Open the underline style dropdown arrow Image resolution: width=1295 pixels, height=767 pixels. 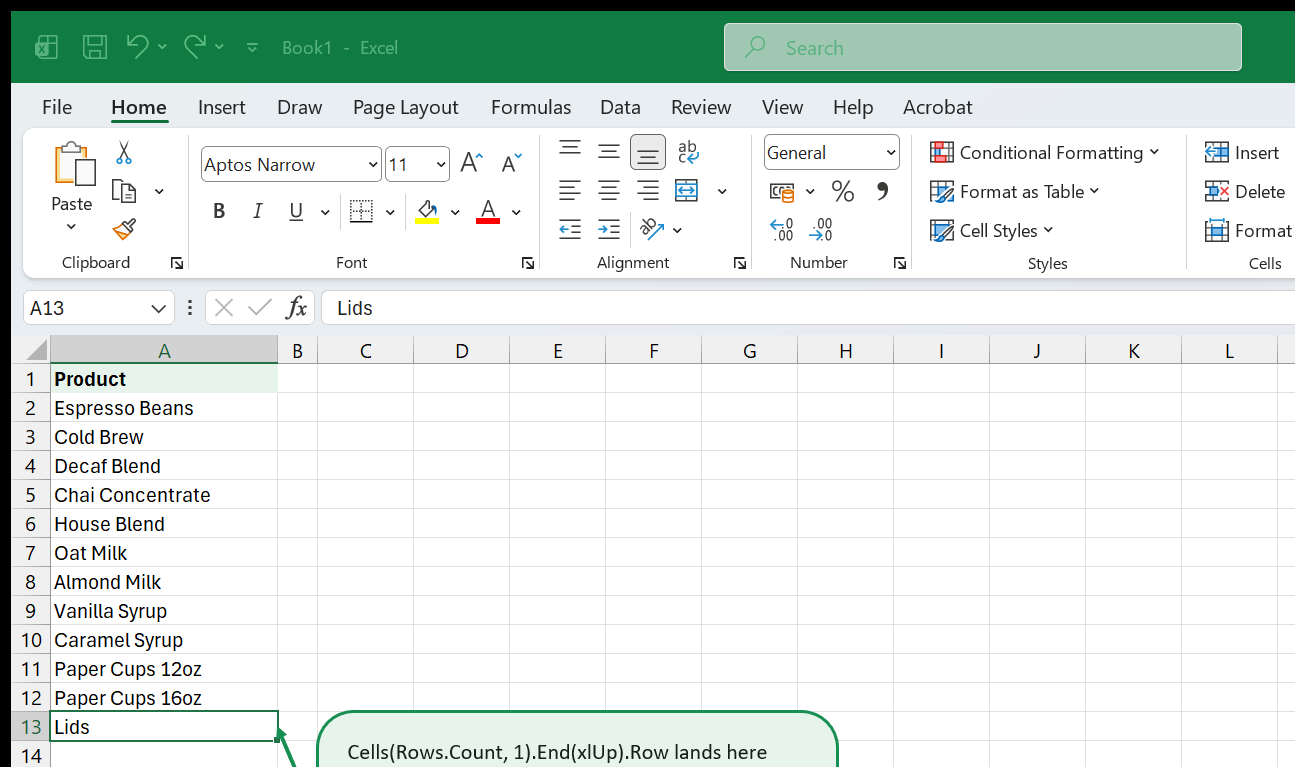(325, 212)
